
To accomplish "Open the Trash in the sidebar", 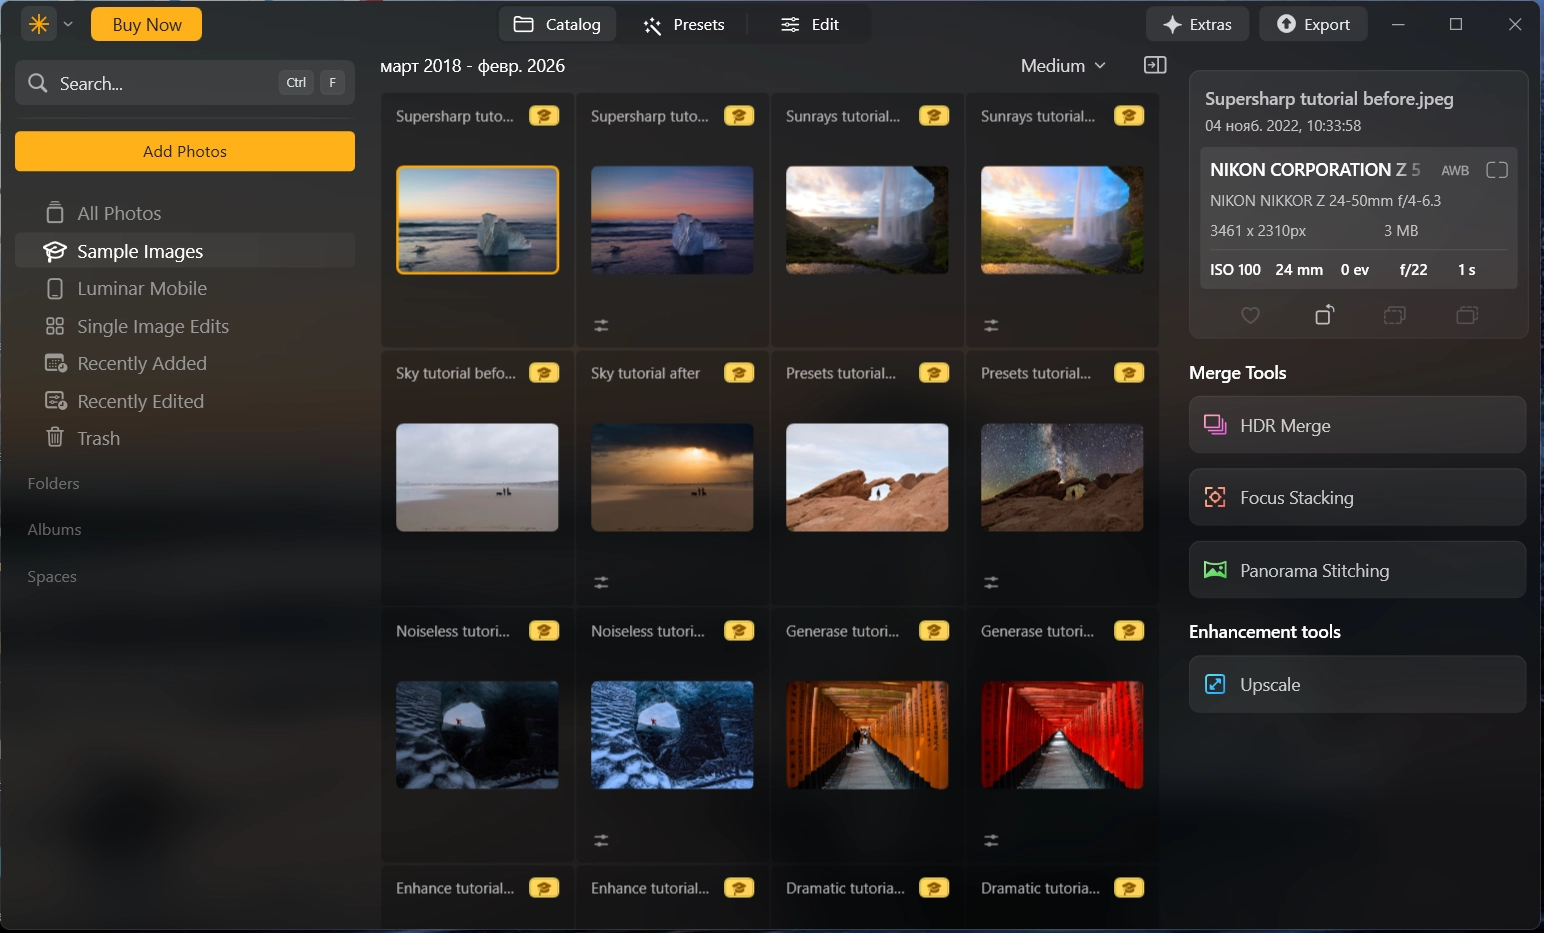I will pyautogui.click(x=185, y=438).
